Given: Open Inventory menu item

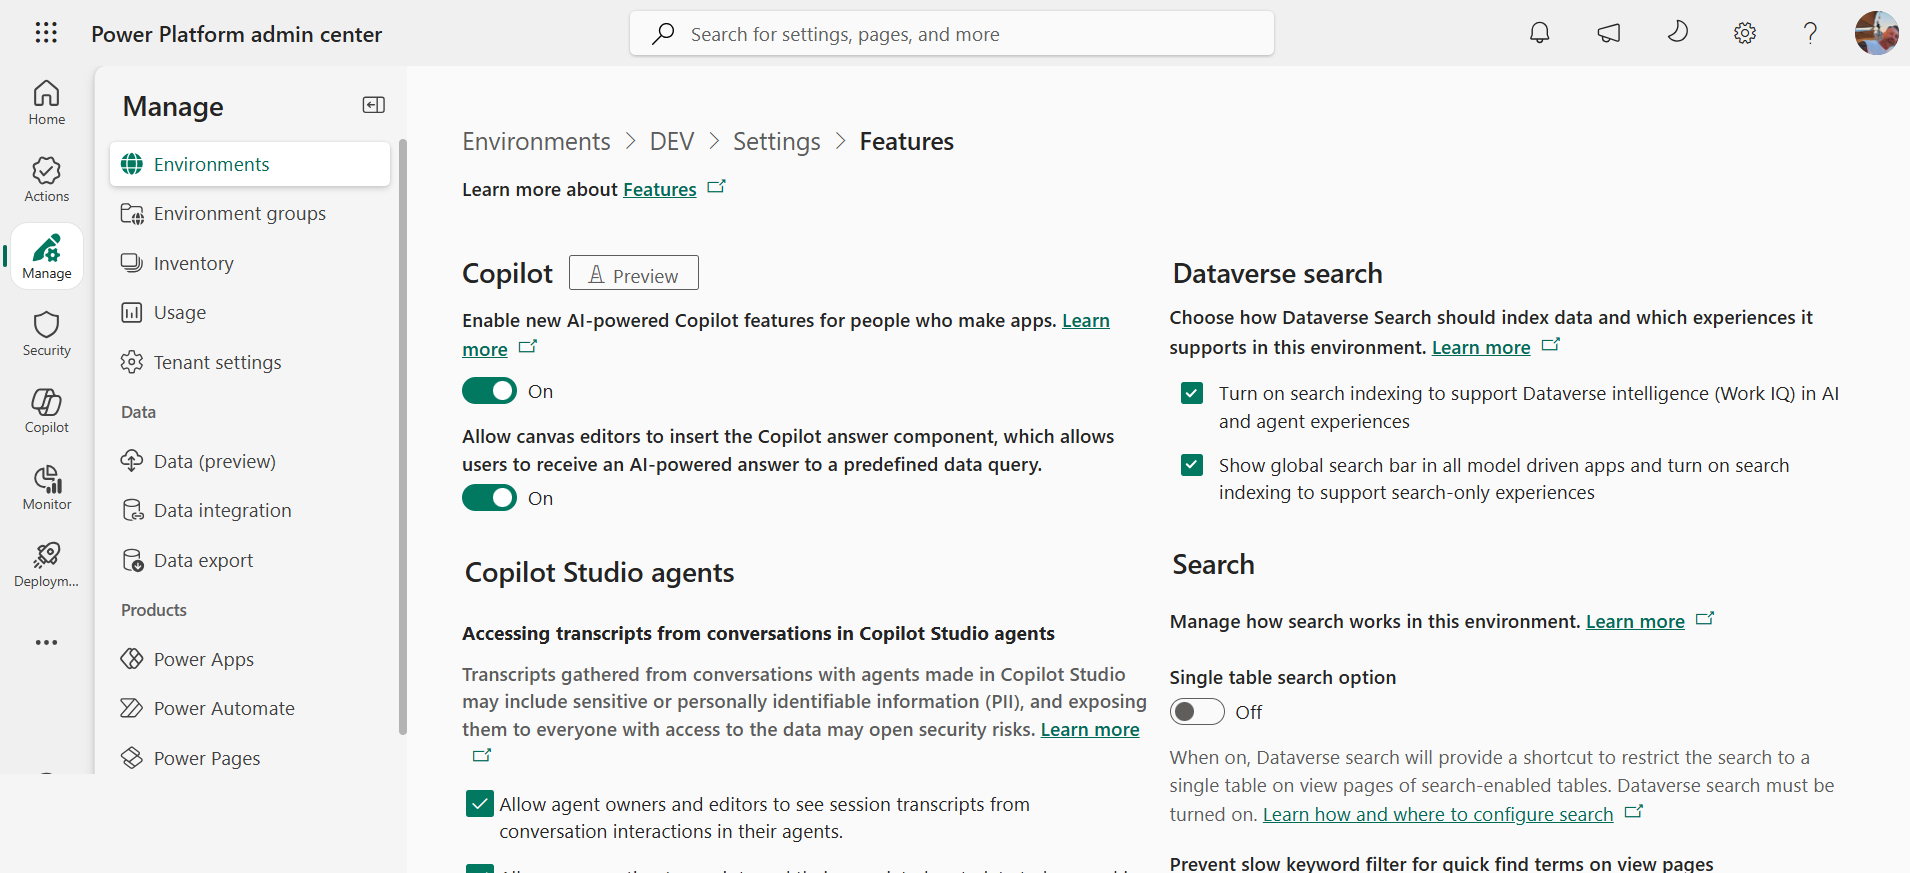Looking at the screenshot, I should [x=250, y=263].
